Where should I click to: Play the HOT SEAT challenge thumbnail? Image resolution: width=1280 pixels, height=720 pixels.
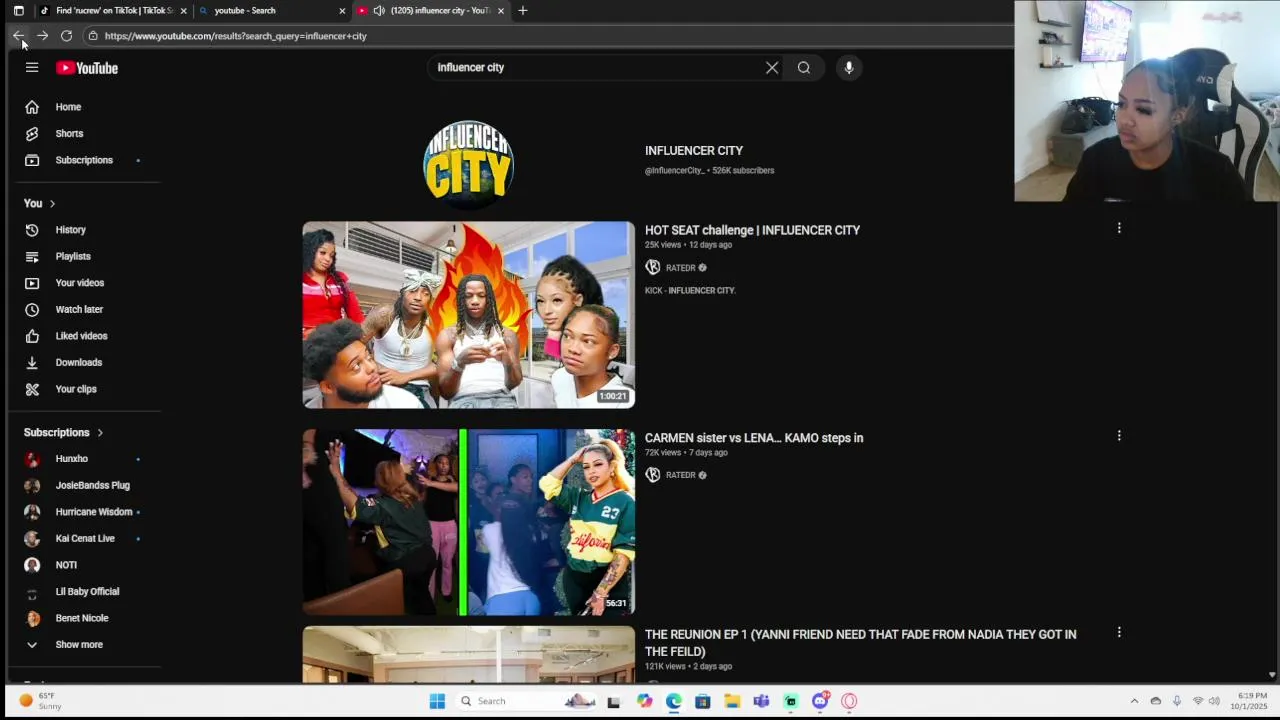coord(468,315)
